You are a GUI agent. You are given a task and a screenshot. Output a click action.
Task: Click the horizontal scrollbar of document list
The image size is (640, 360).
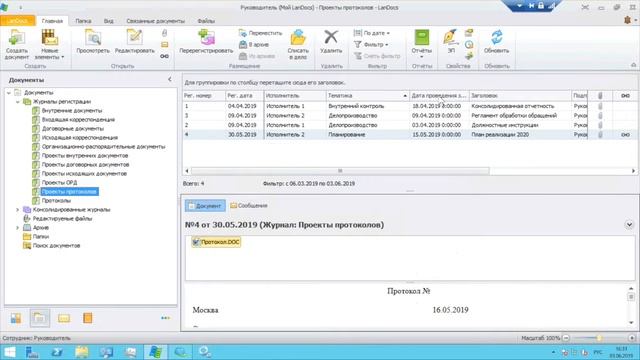click(x=340, y=171)
